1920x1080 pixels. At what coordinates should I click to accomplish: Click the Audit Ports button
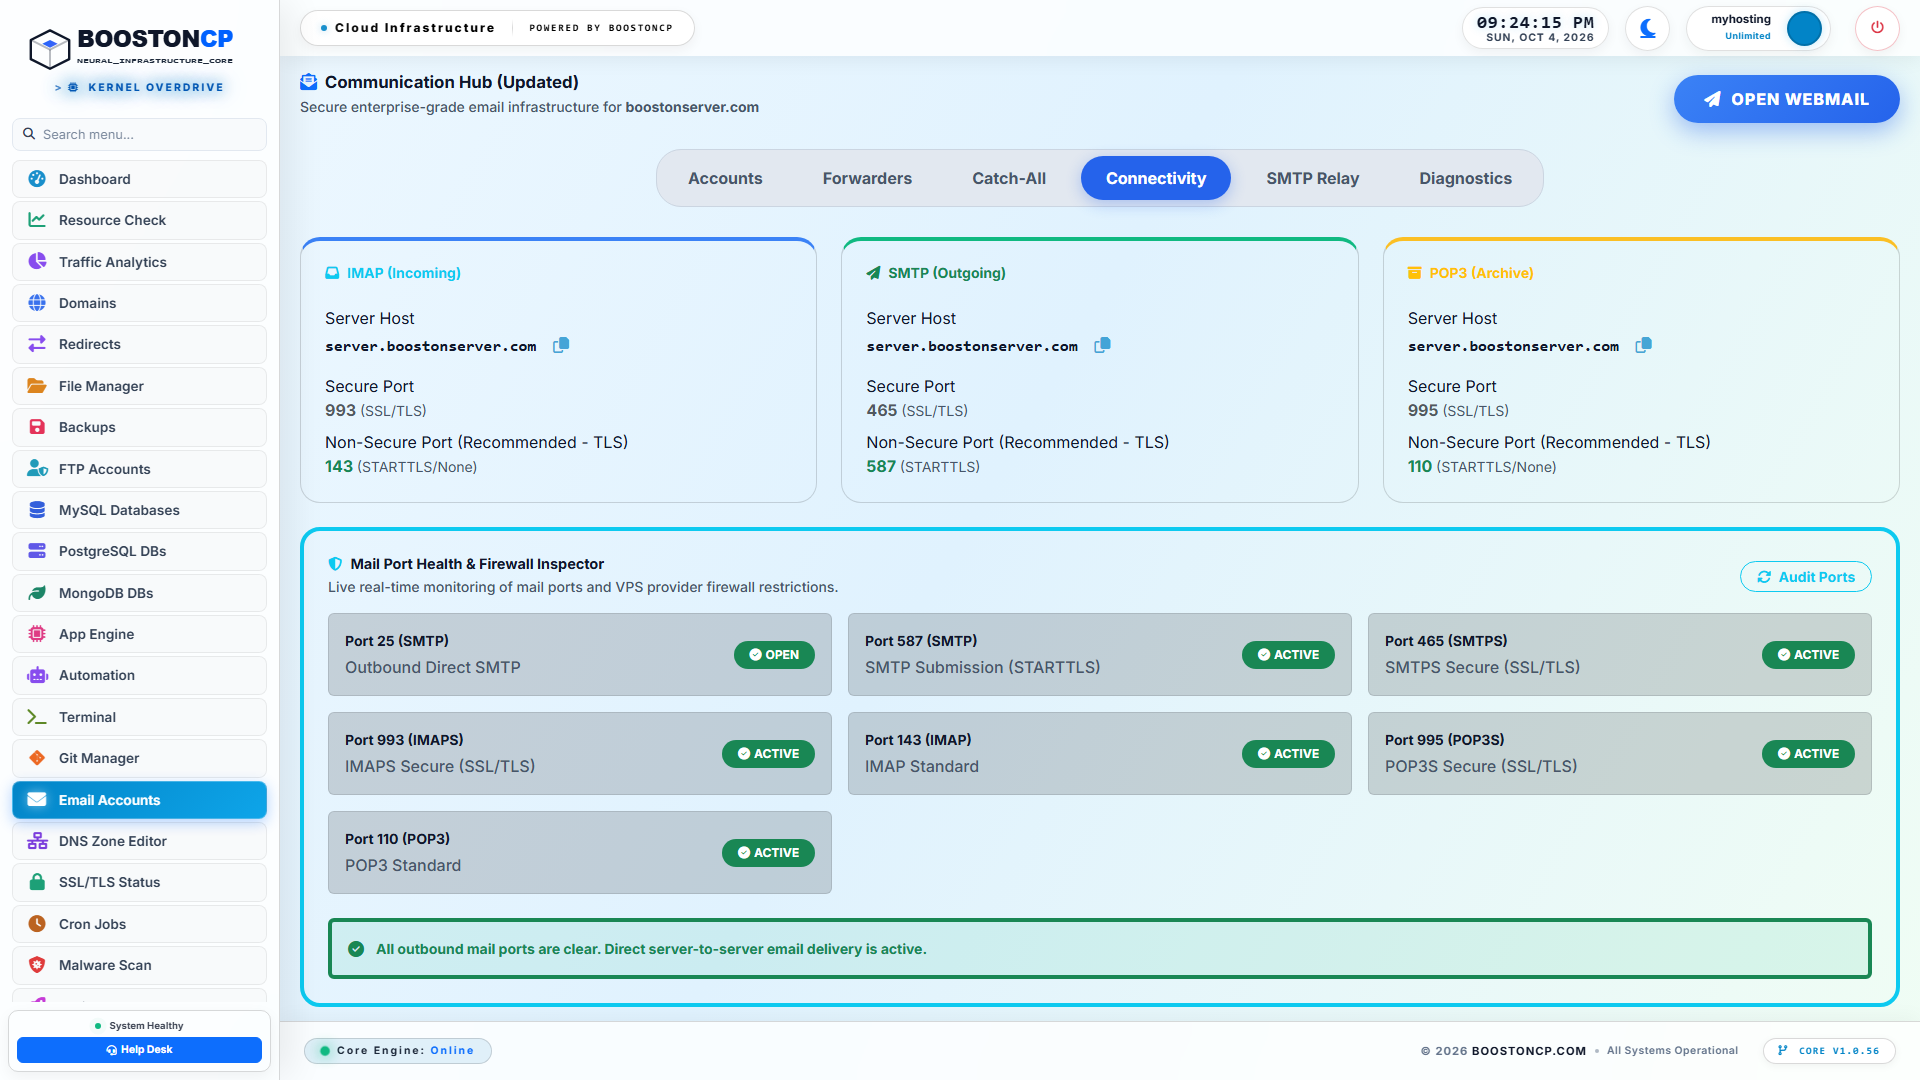click(1805, 577)
